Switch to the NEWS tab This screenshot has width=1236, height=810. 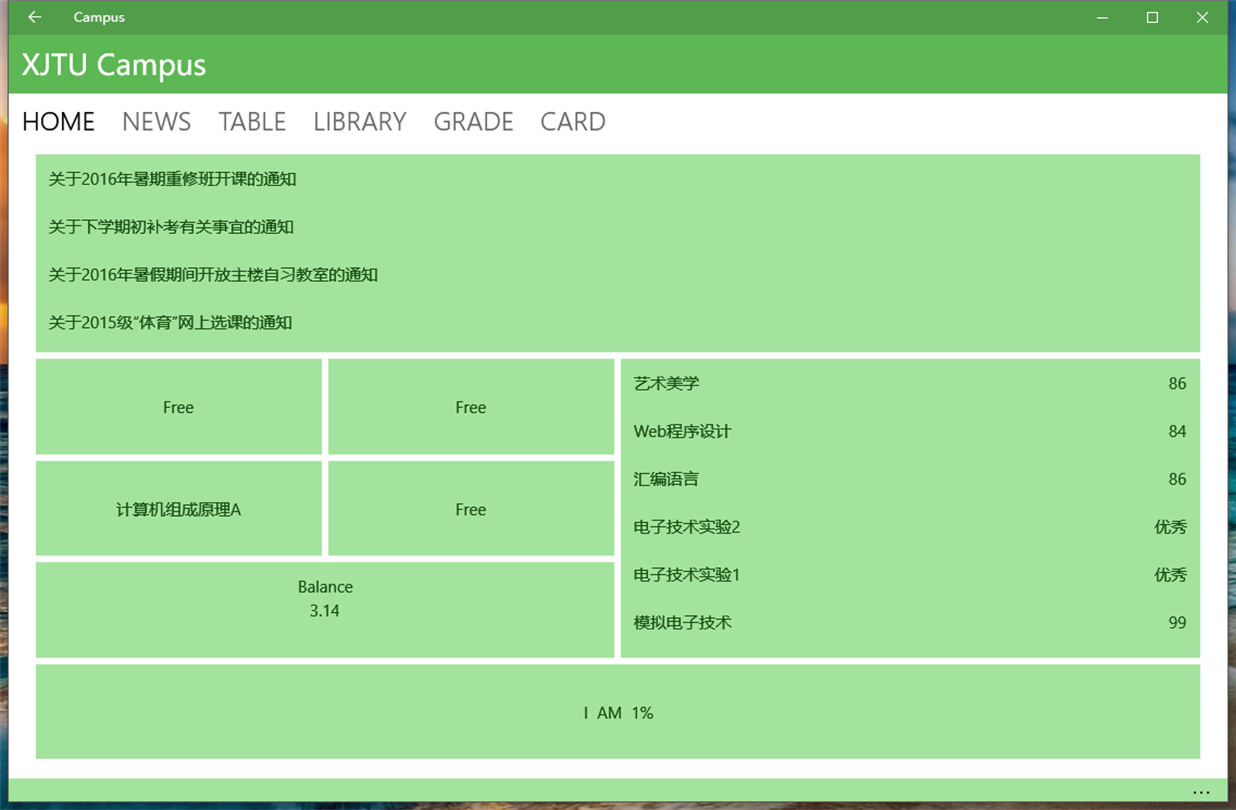click(x=156, y=122)
